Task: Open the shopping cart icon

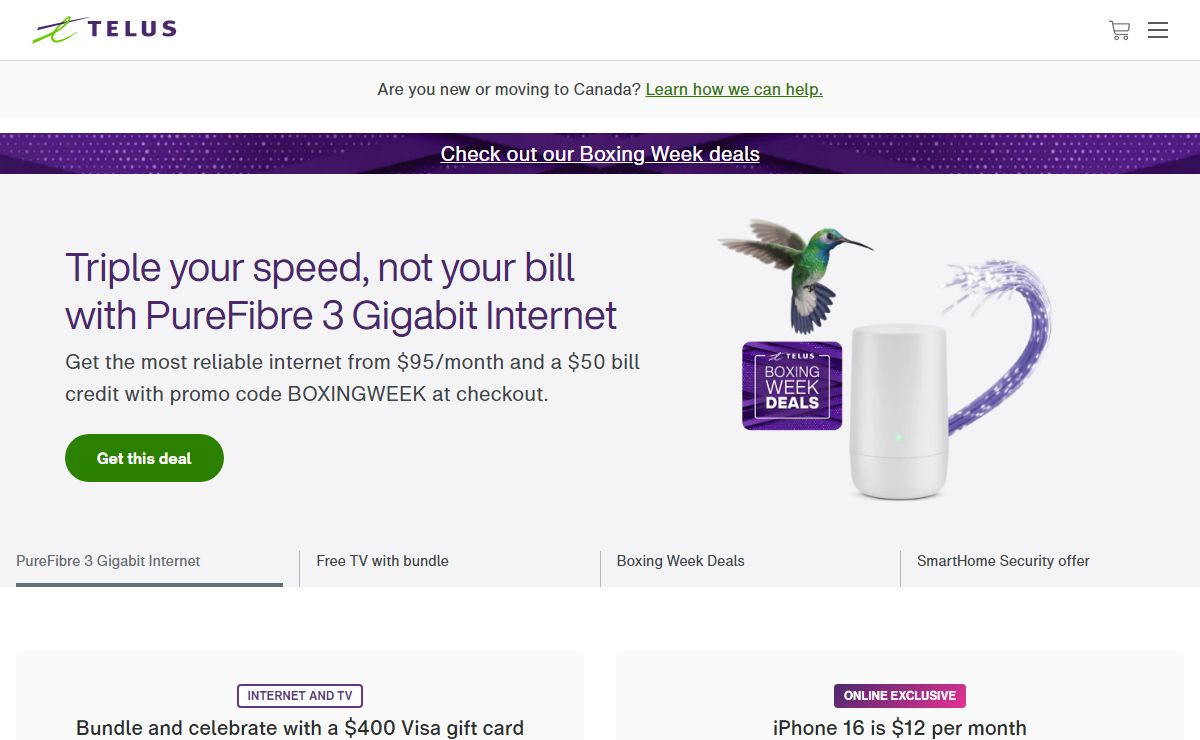Action: [1119, 30]
